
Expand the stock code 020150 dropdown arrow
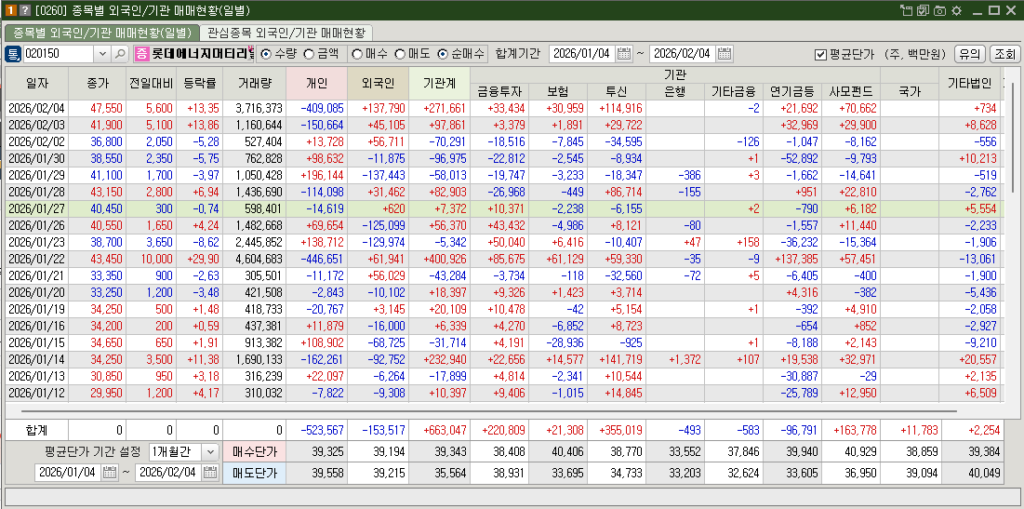[x=103, y=54]
